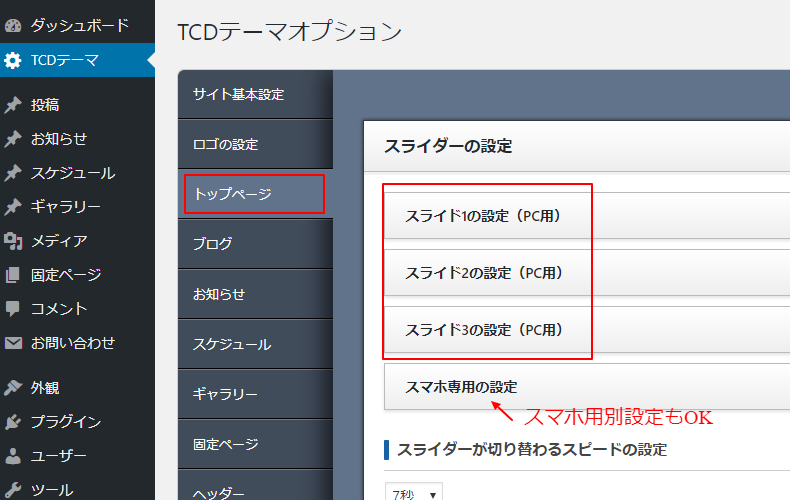This screenshot has height=500, width=790.
Task: Click the media icon beside メディア
Action: point(13,241)
